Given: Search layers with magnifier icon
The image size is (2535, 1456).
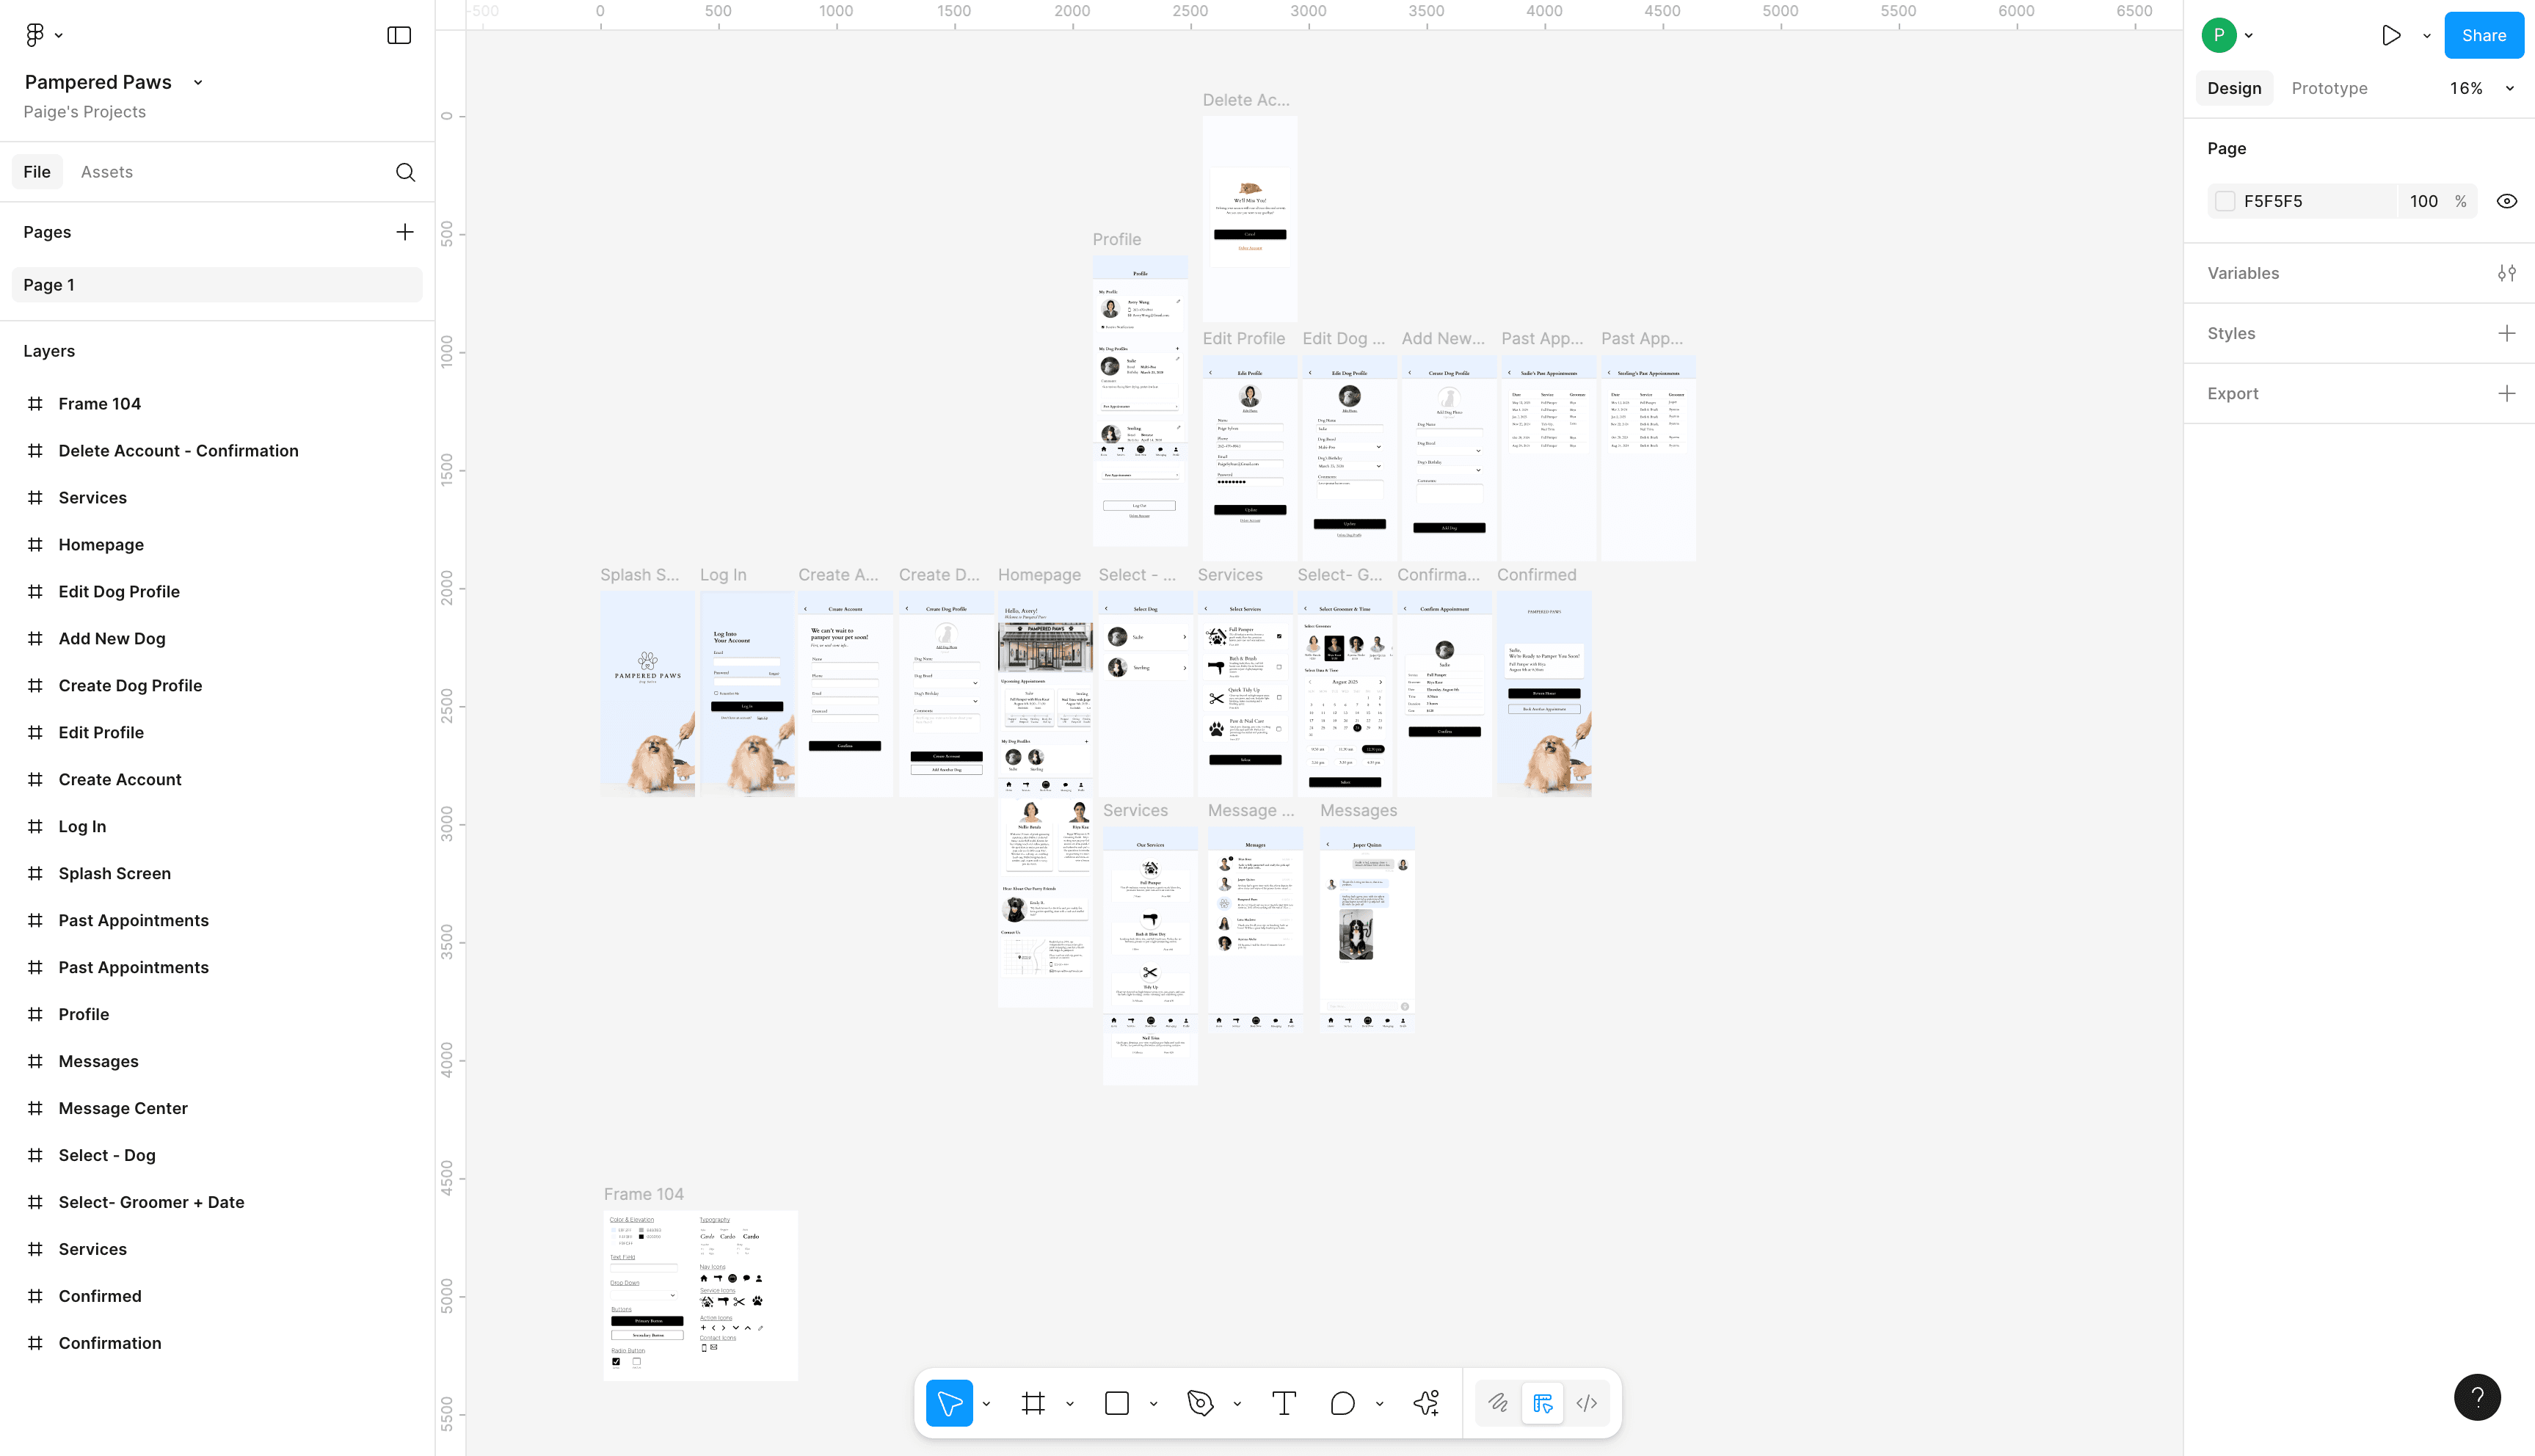Looking at the screenshot, I should (405, 172).
